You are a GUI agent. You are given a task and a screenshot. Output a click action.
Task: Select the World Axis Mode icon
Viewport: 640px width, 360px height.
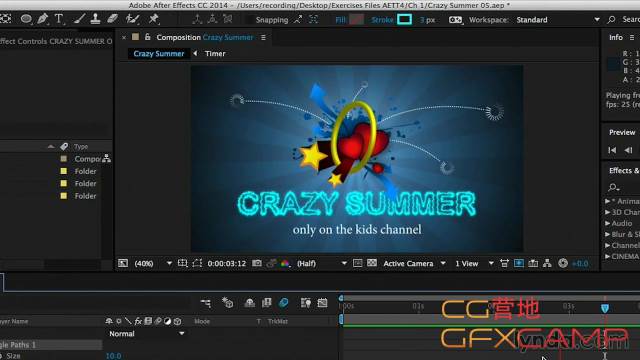(x=212, y=19)
